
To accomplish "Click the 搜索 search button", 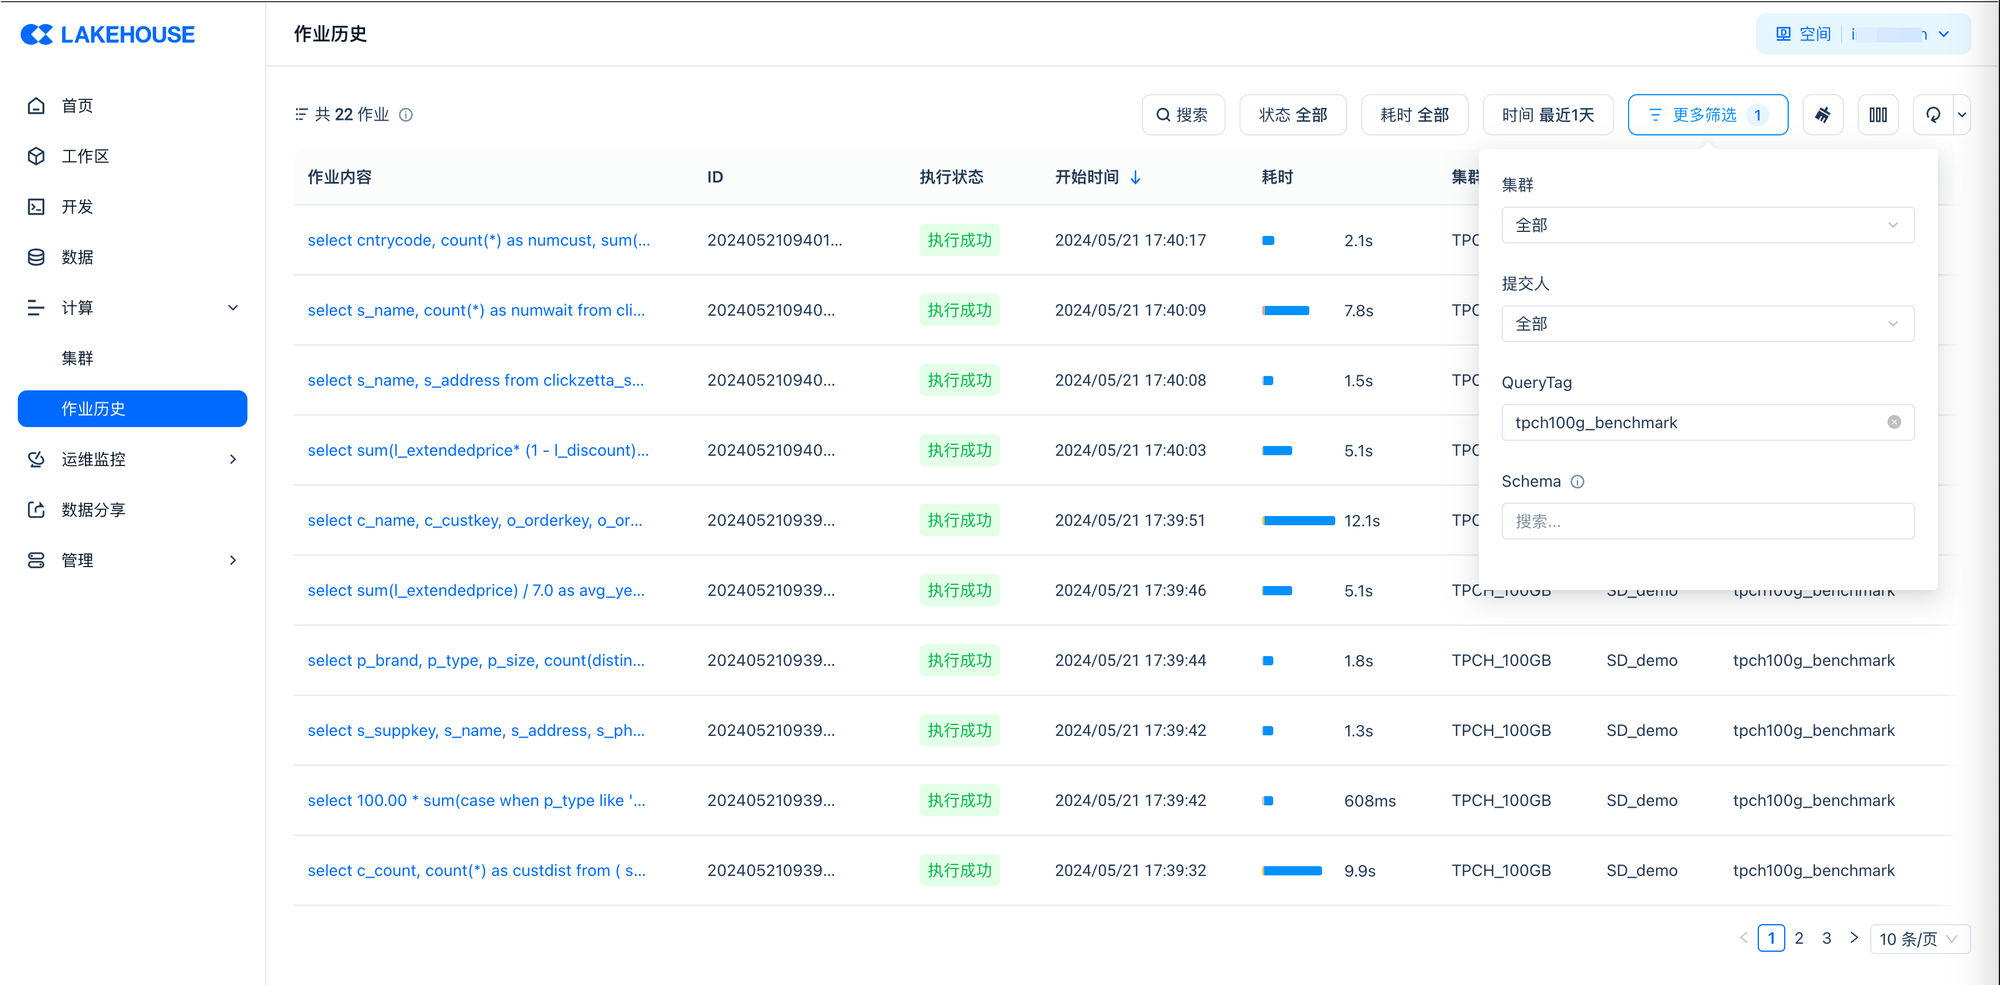I will click(x=1182, y=115).
